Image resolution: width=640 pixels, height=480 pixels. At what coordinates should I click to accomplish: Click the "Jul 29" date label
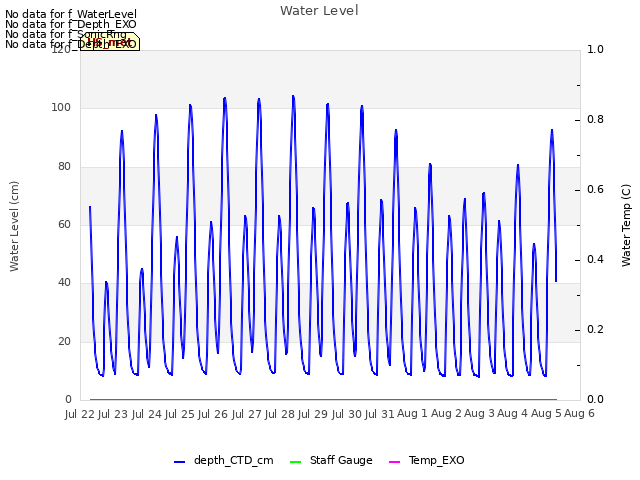click(313, 414)
